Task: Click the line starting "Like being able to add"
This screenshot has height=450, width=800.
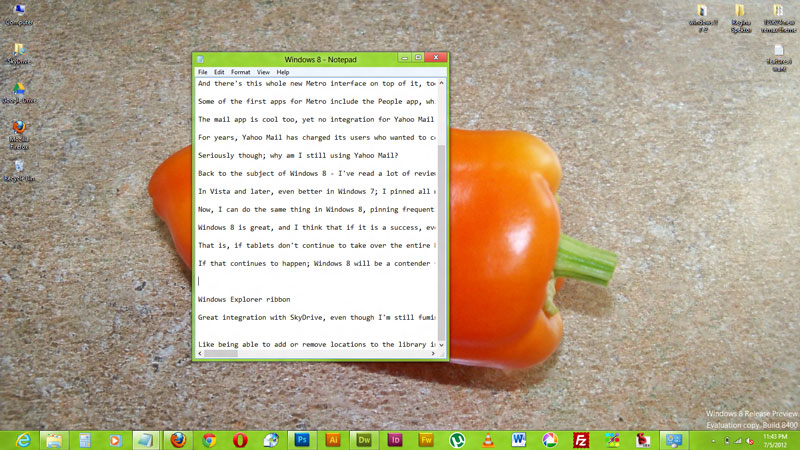Action: [x=316, y=344]
